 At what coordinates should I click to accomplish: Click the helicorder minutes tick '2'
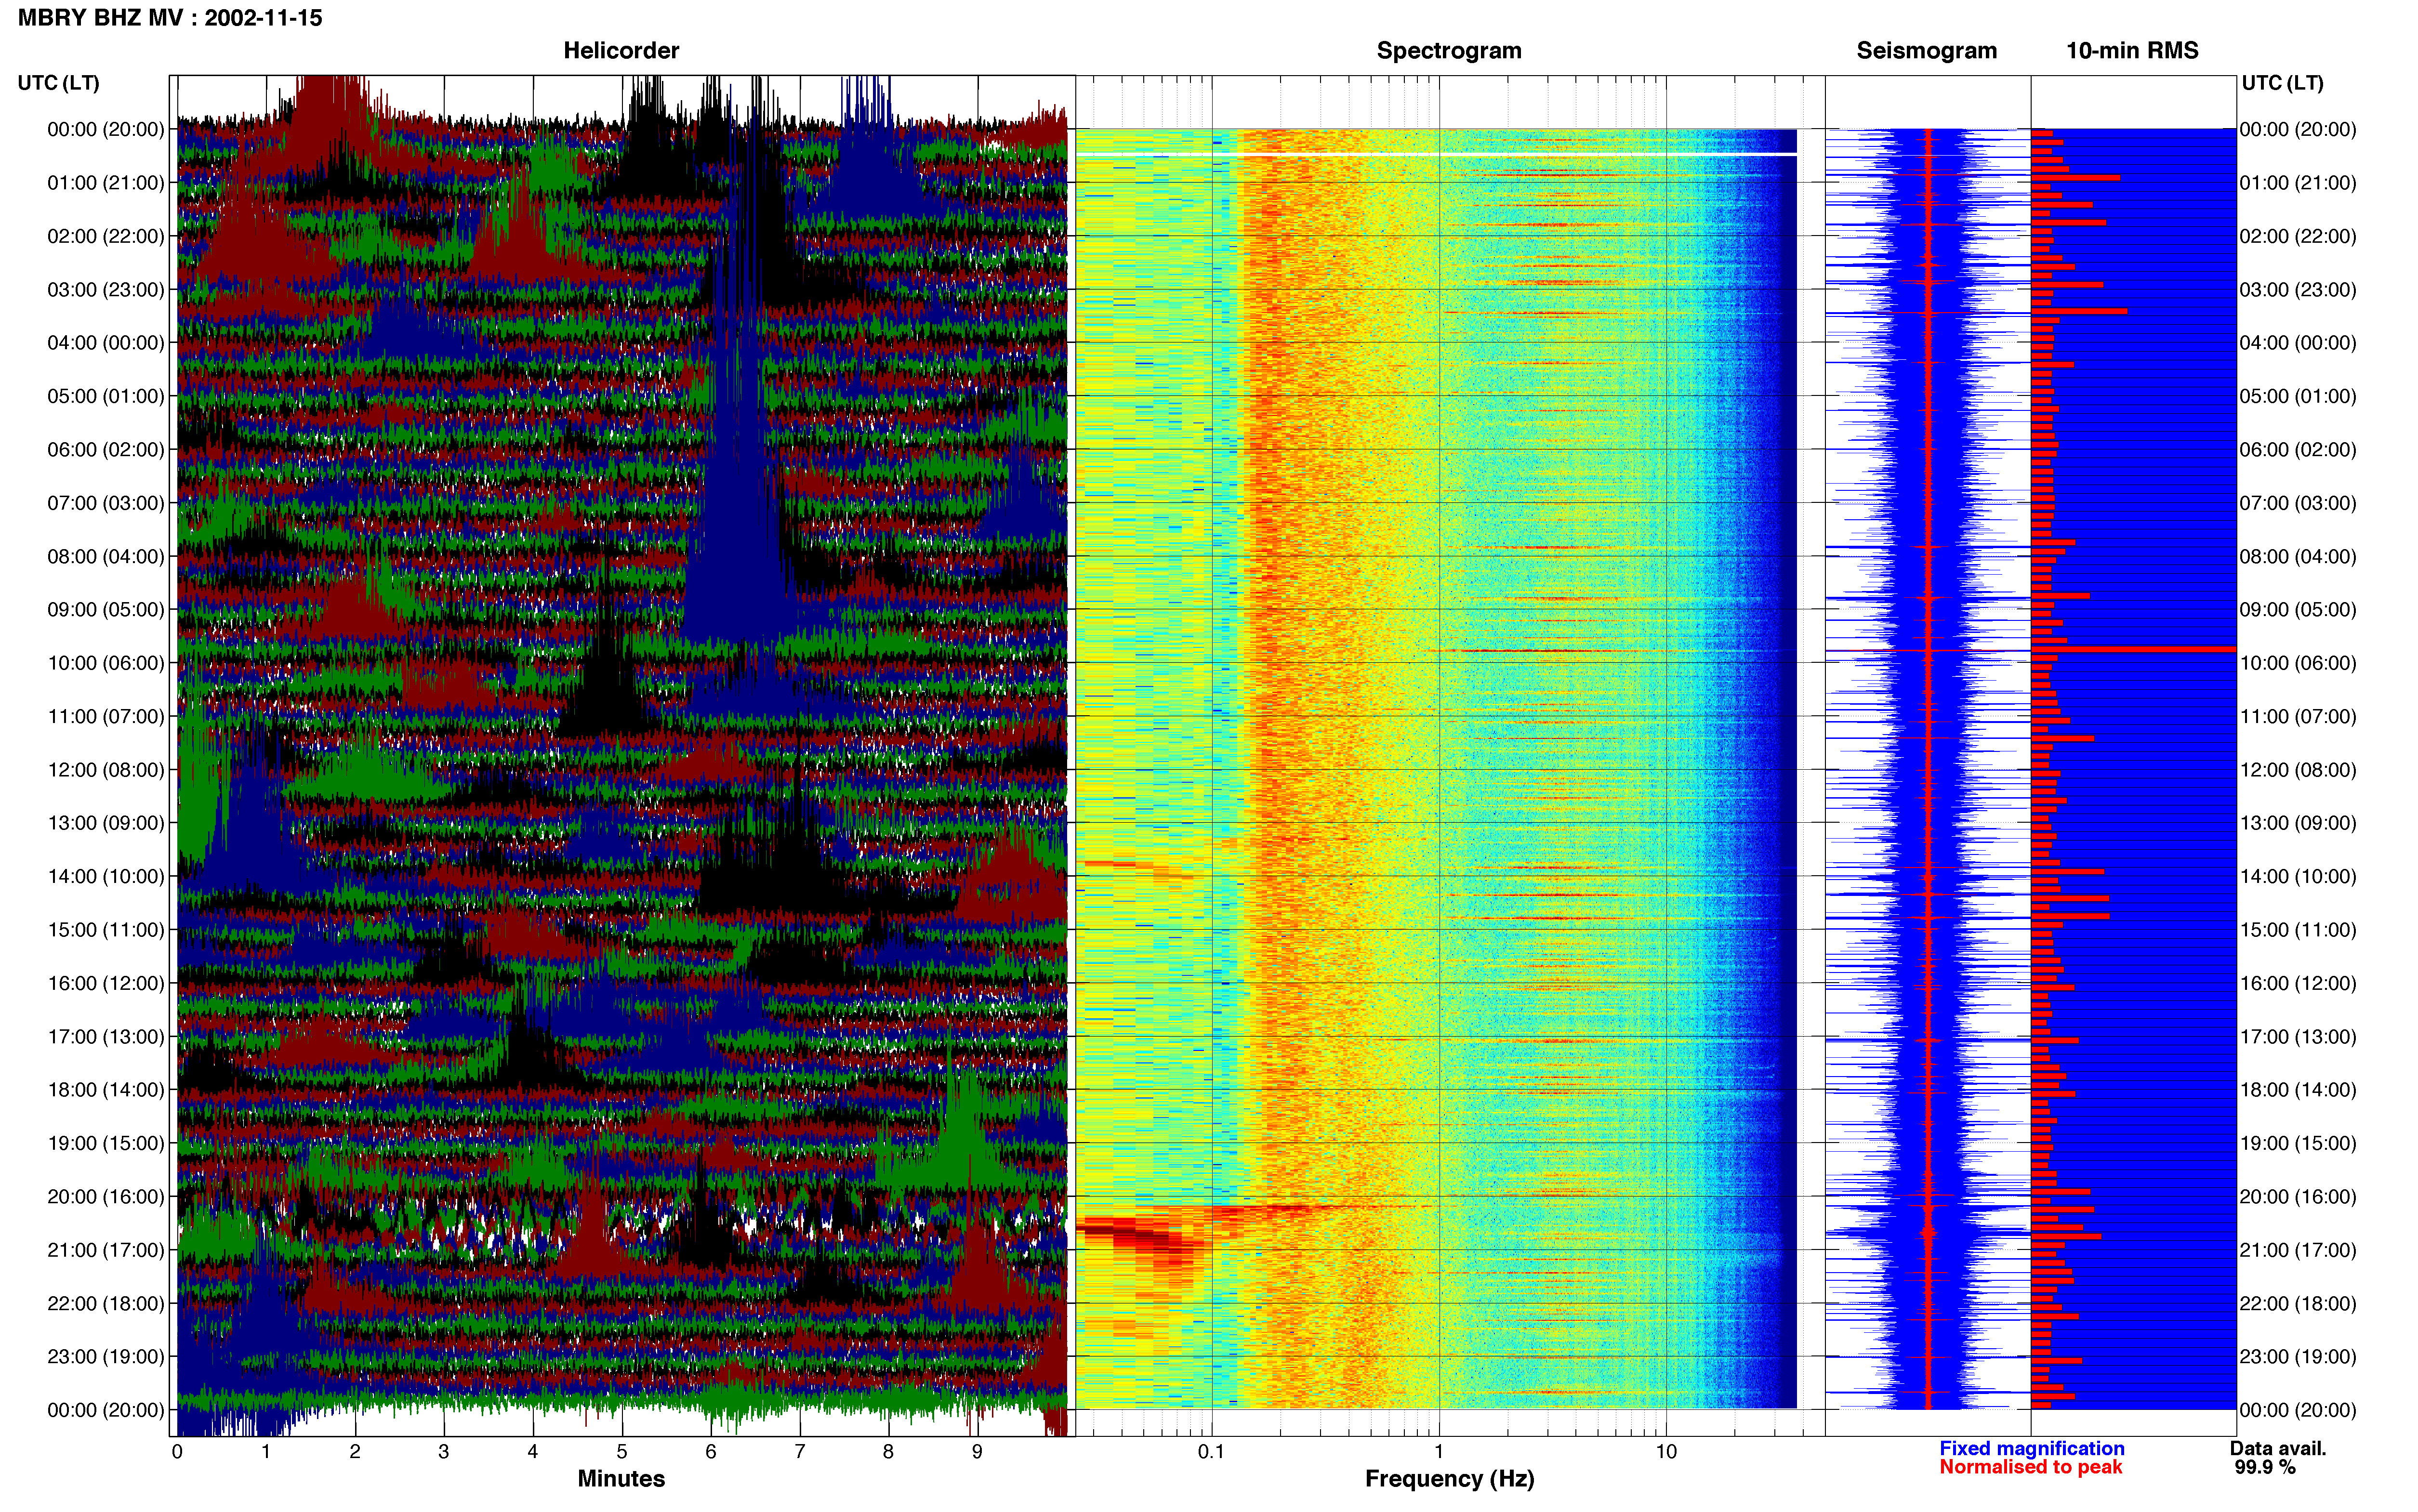pos(355,1452)
